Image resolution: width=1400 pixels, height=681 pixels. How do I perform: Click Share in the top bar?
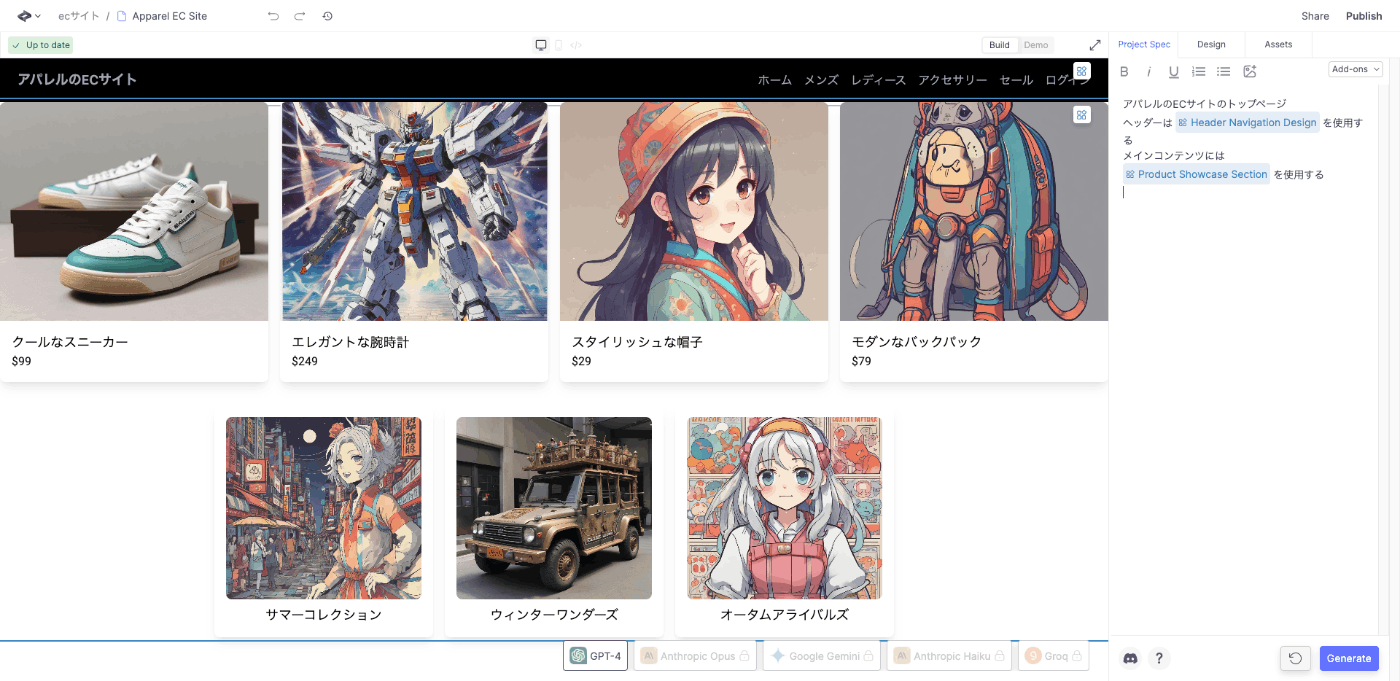tap(1315, 16)
